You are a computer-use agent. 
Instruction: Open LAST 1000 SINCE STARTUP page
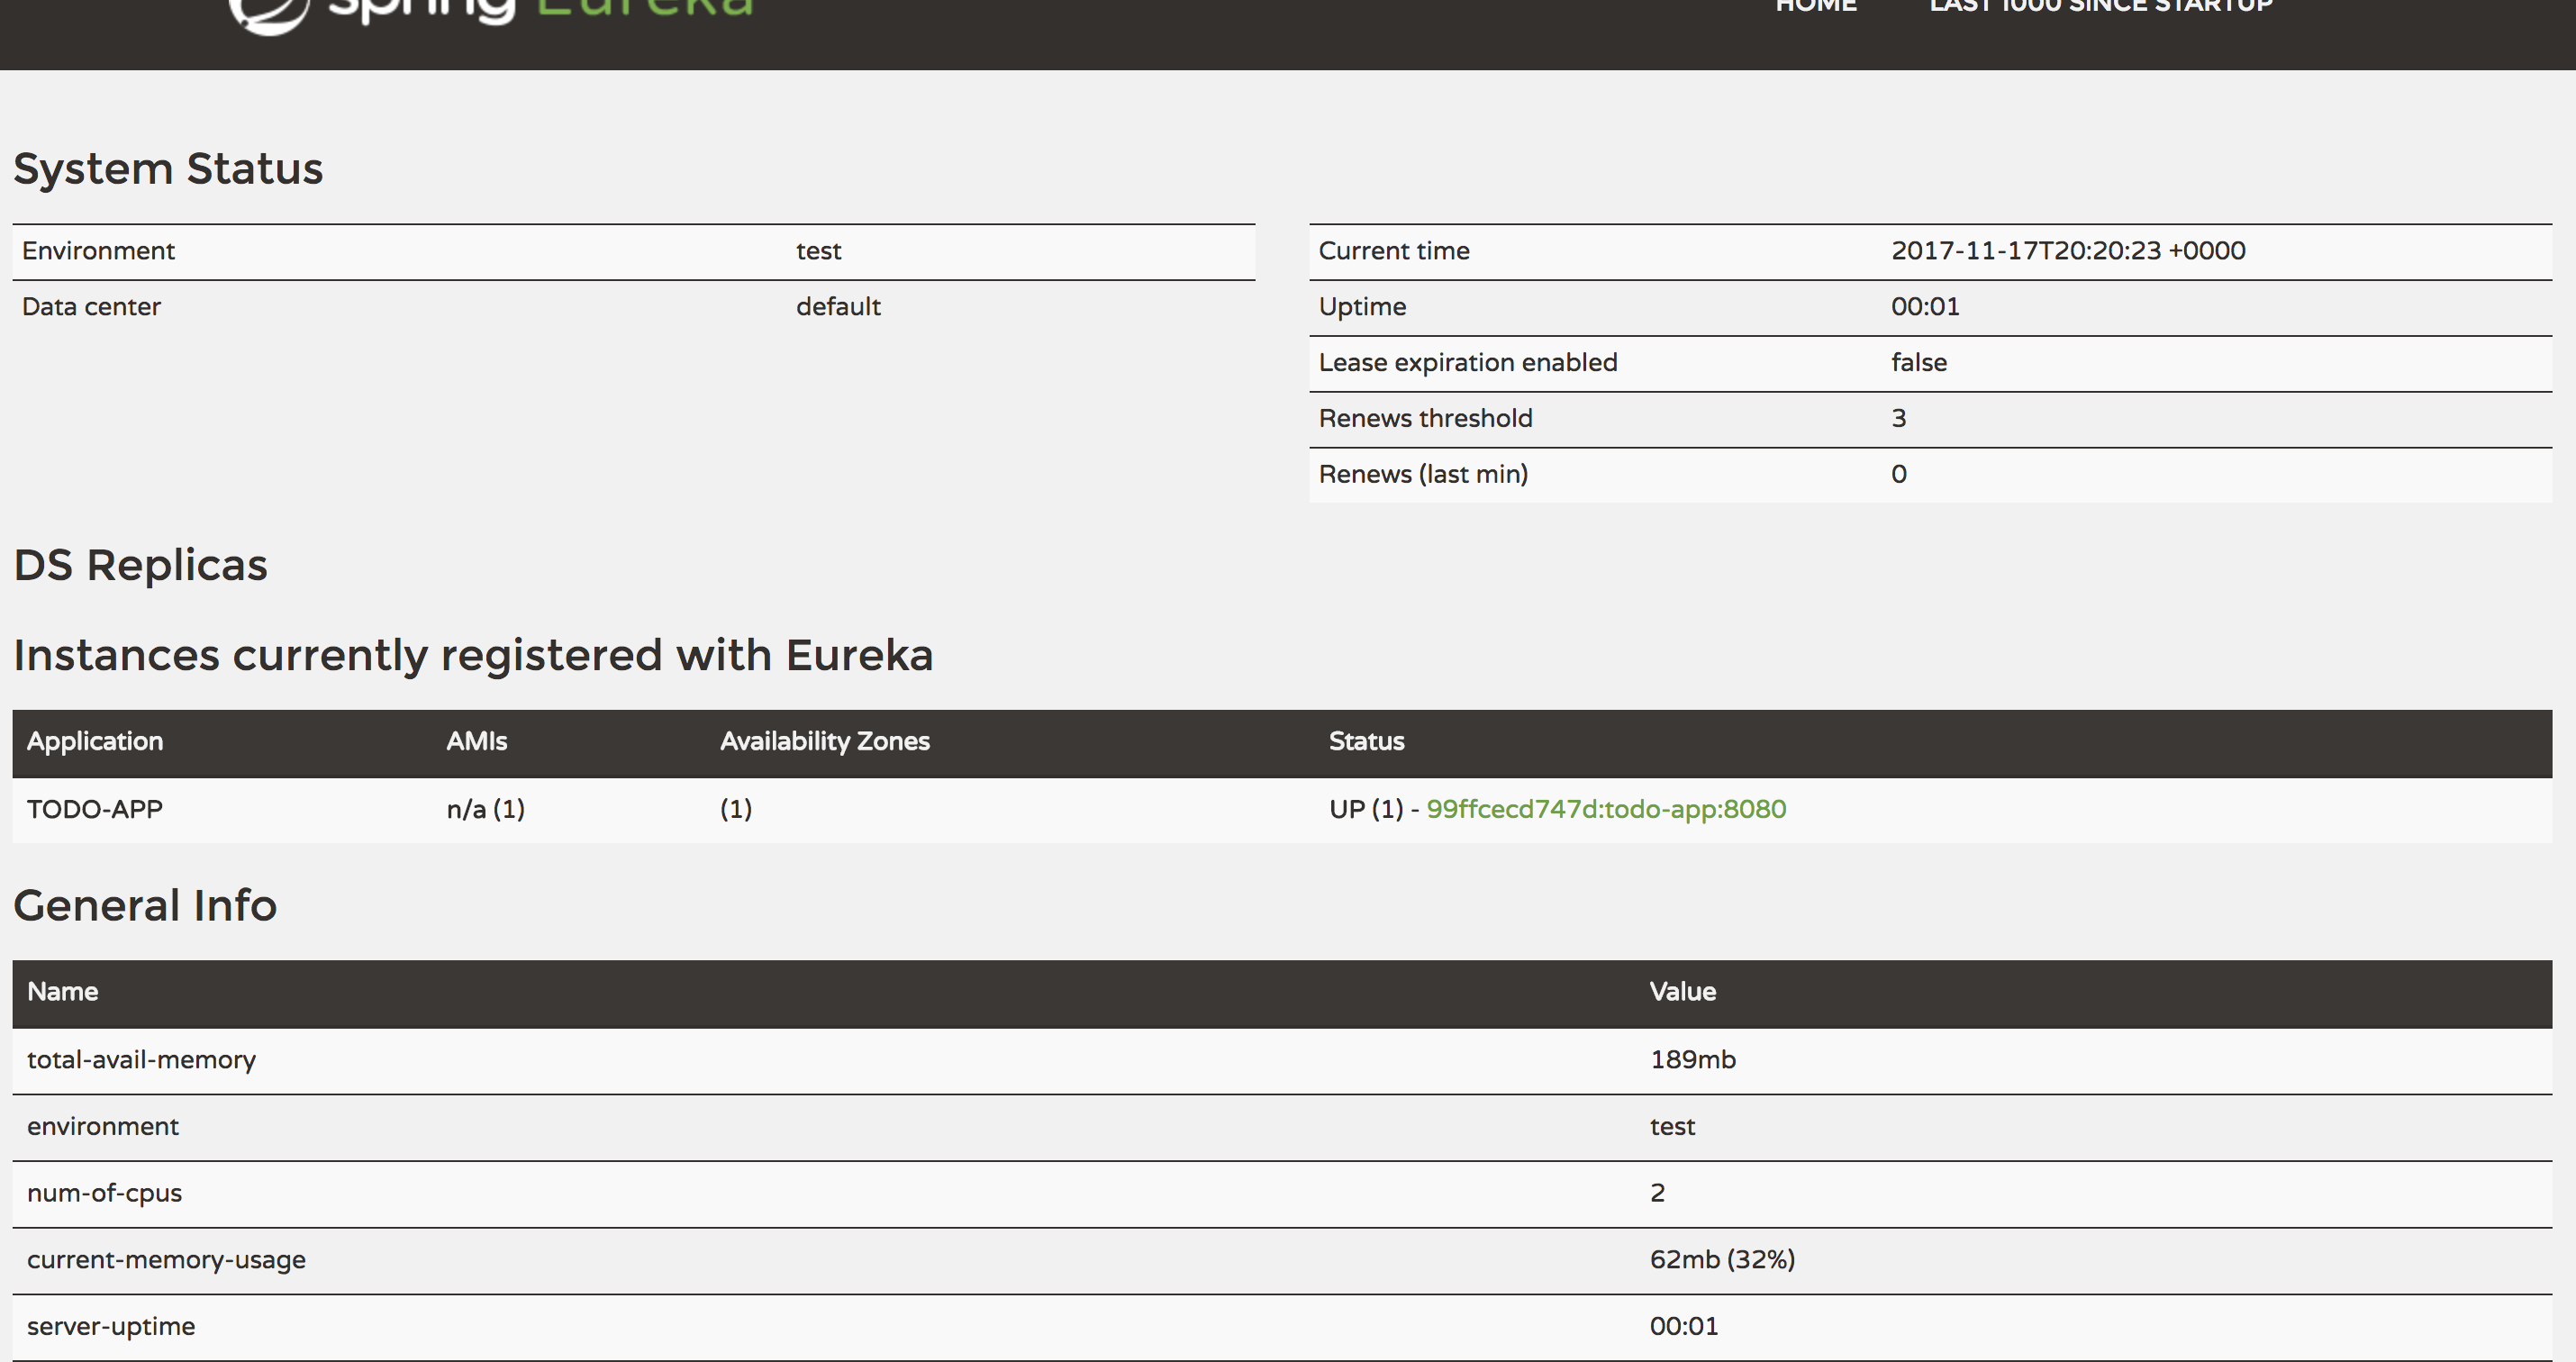[2101, 7]
